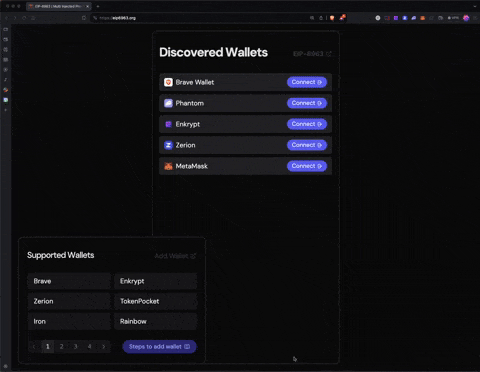Close the EIP-6963 tab
The image size is (480, 372).
[x=87, y=6]
